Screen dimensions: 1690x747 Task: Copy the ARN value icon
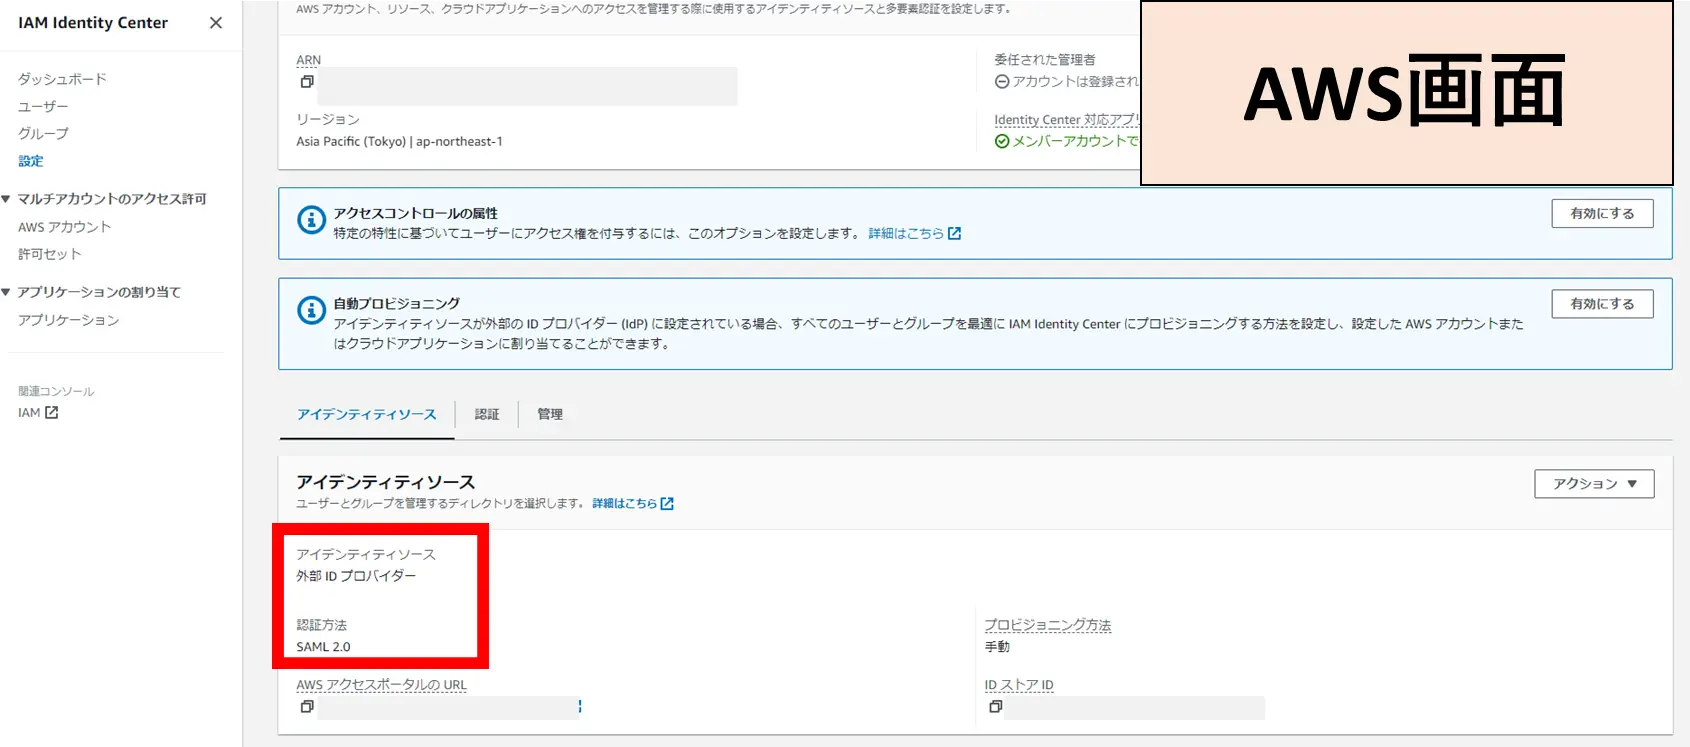[x=307, y=82]
